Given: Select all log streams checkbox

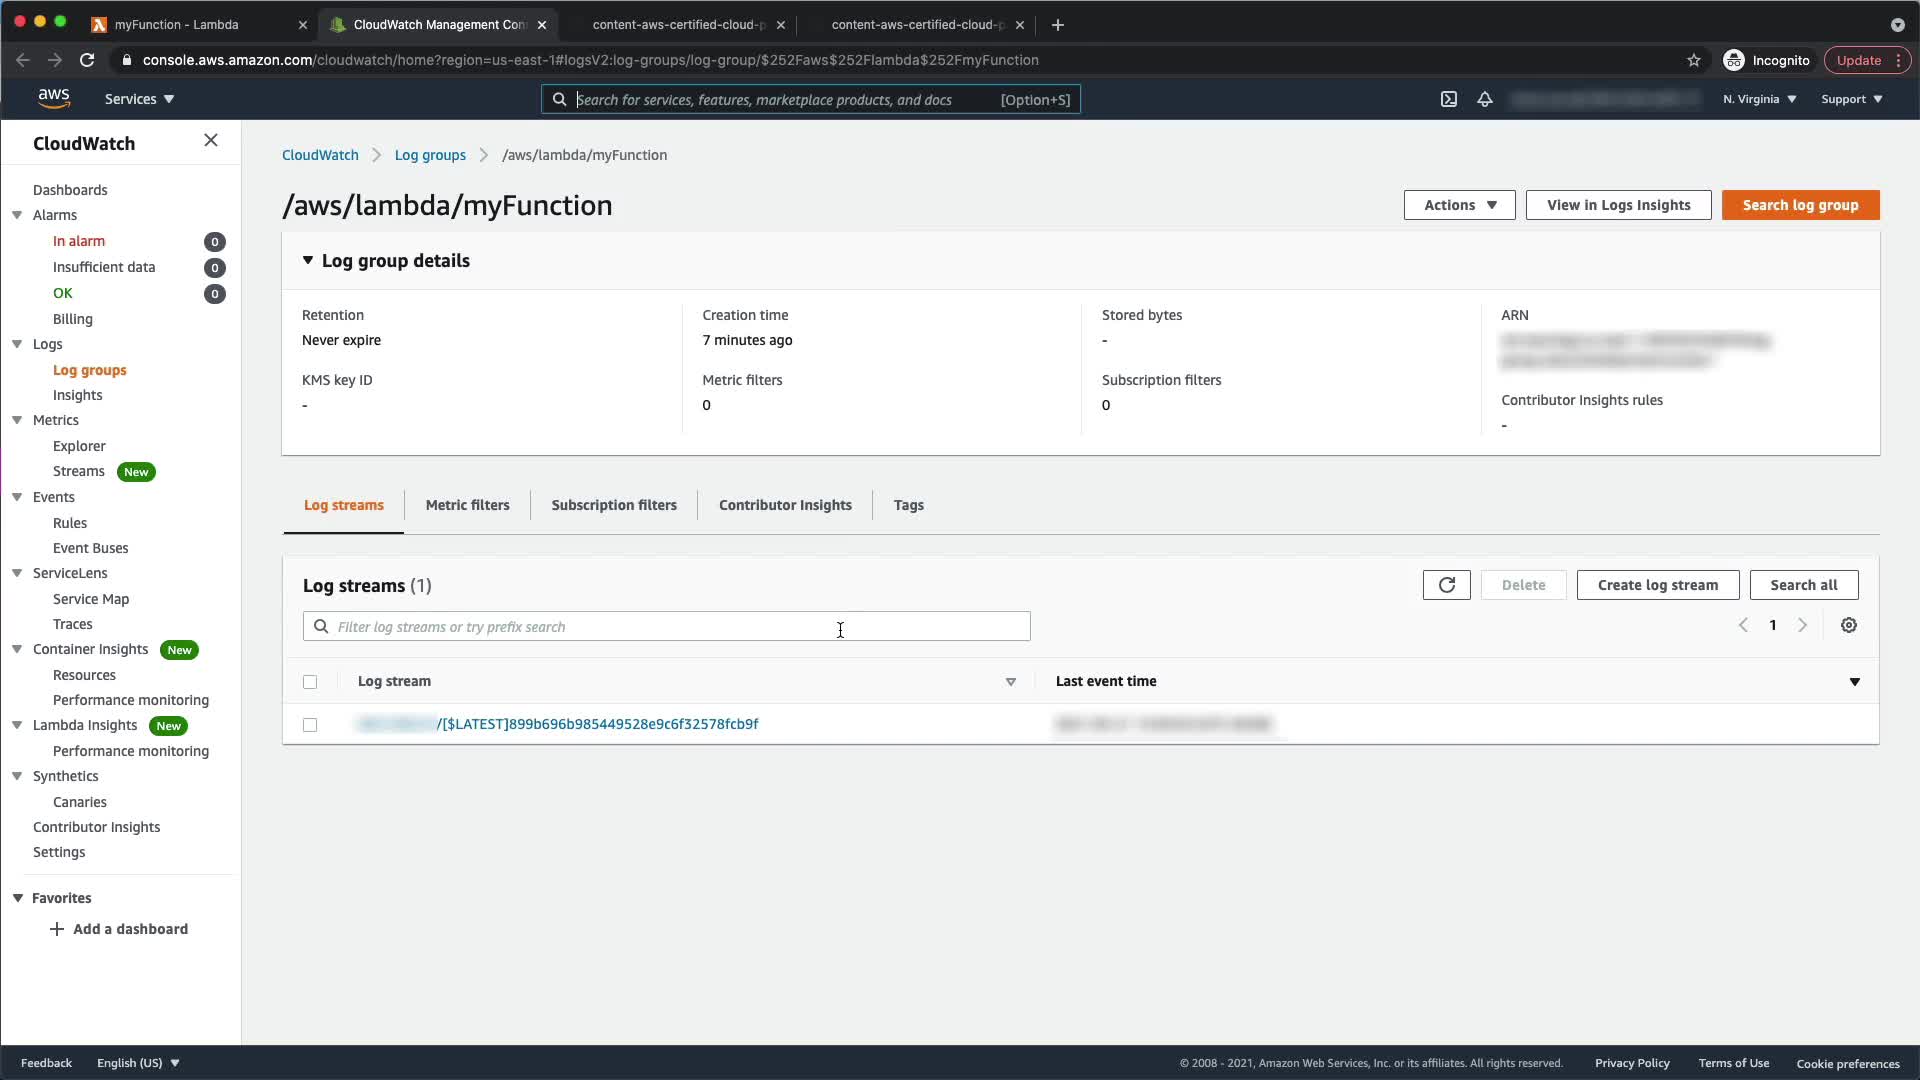Looking at the screenshot, I should [x=310, y=682].
